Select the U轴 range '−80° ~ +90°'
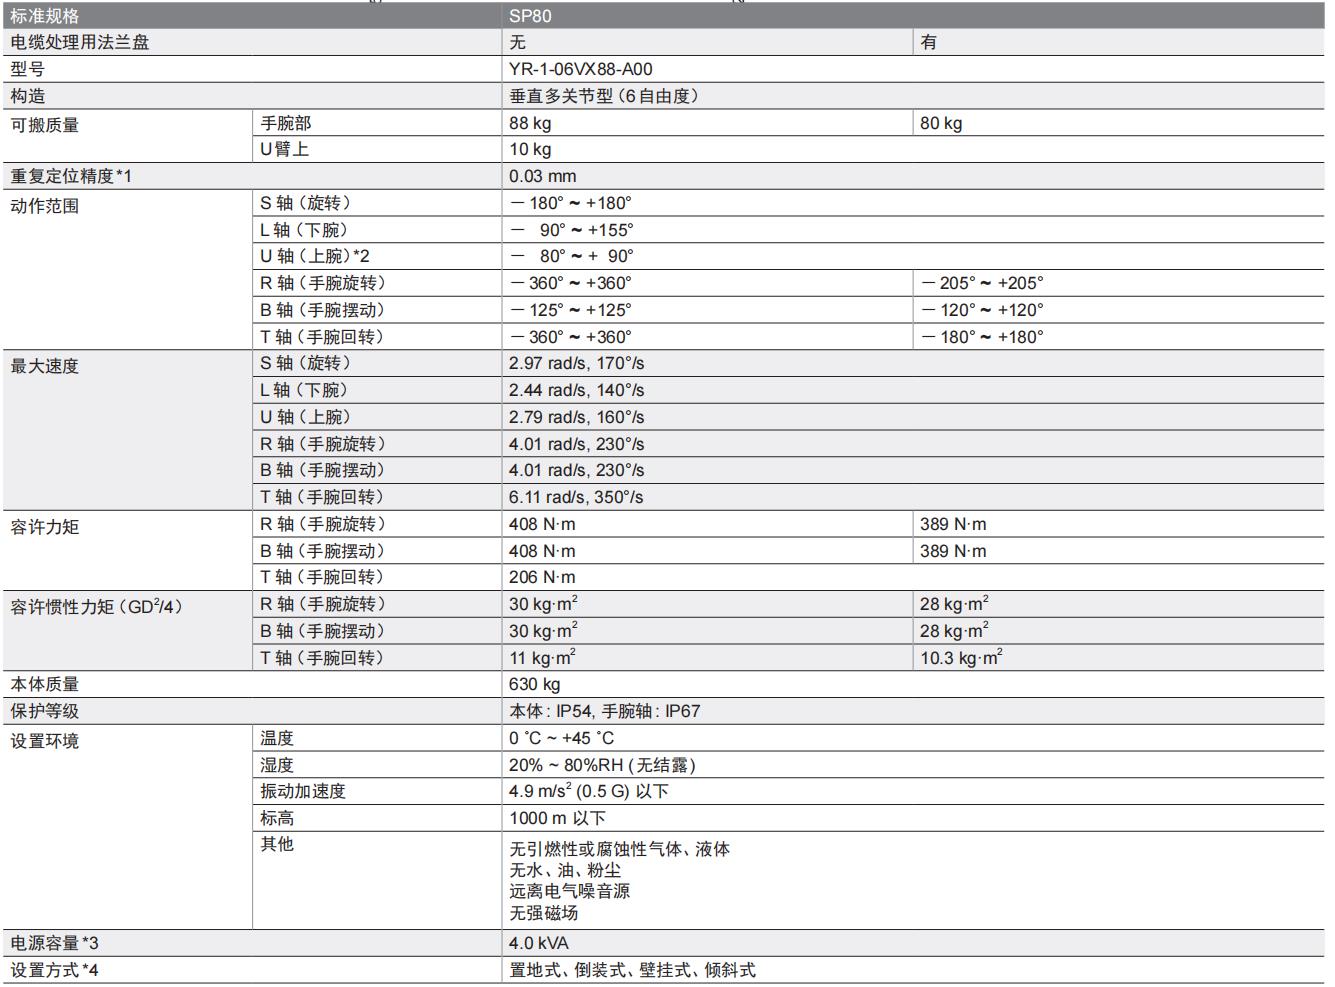 coord(571,256)
